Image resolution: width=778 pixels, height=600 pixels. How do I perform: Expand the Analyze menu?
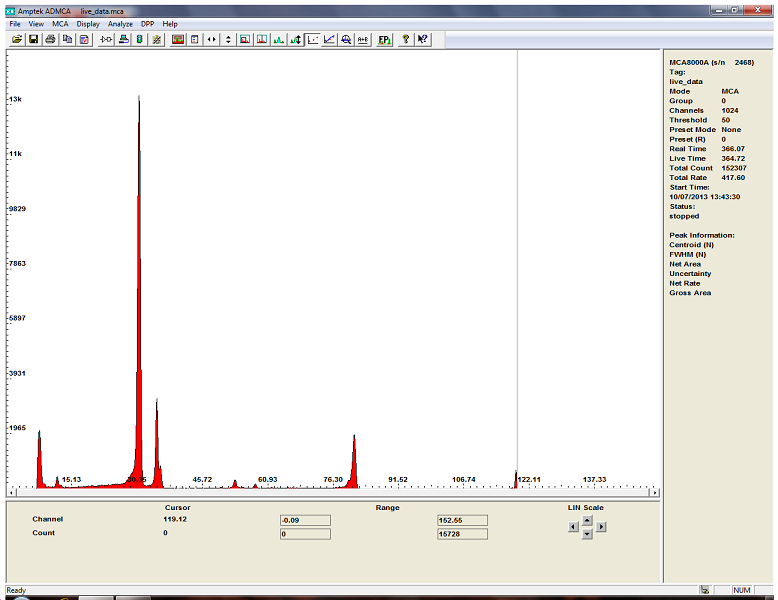[120, 23]
